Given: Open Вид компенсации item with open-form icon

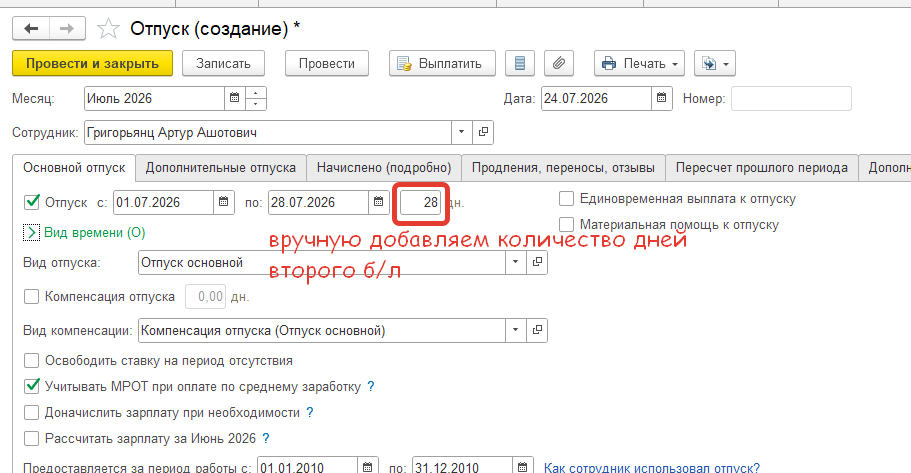Looking at the screenshot, I should [x=537, y=331].
